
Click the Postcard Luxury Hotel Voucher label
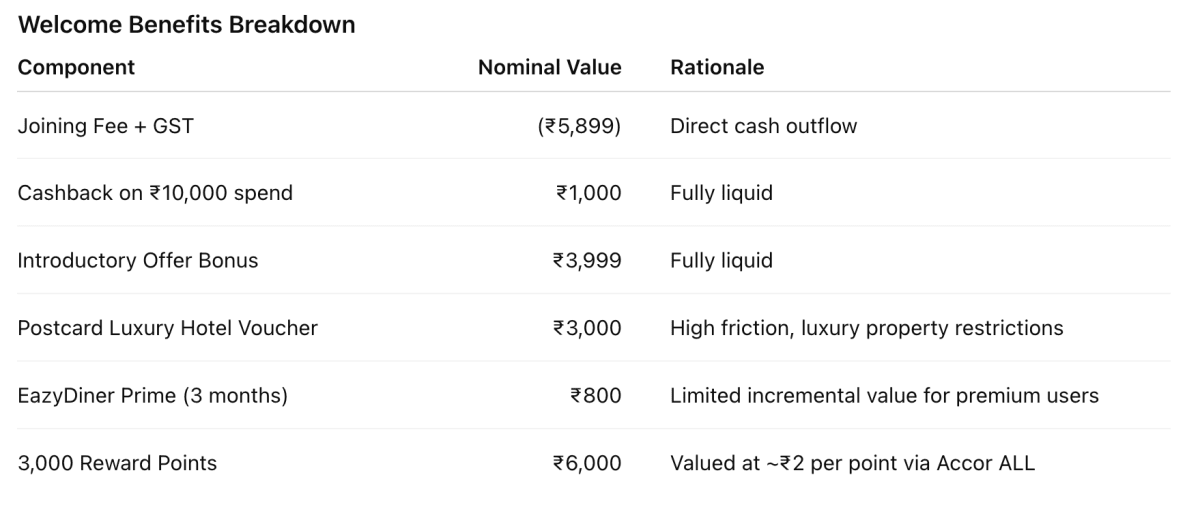tap(167, 328)
